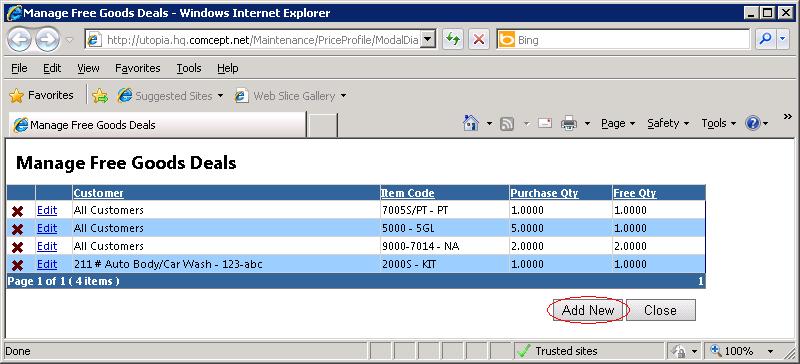
Task: Open the Tools menu in menu bar
Action: click(x=189, y=68)
